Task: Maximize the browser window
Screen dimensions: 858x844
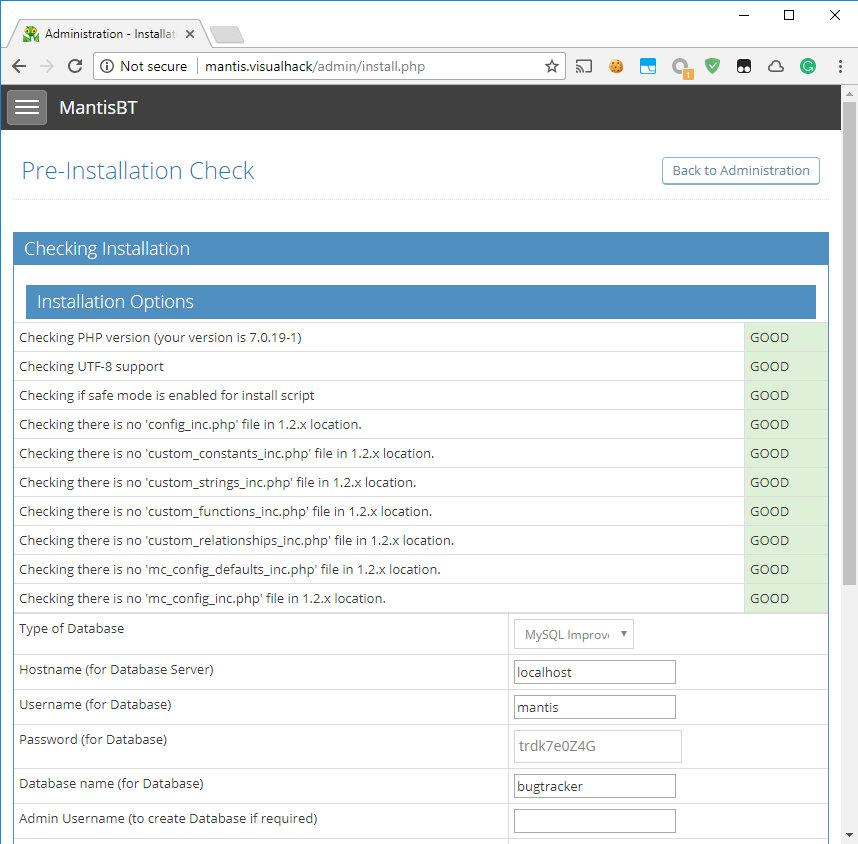Action: click(x=789, y=15)
